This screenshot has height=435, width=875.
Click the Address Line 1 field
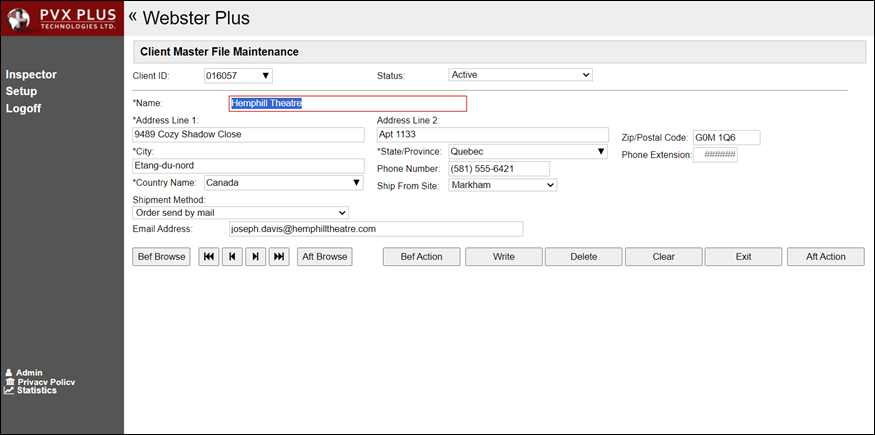coord(248,134)
